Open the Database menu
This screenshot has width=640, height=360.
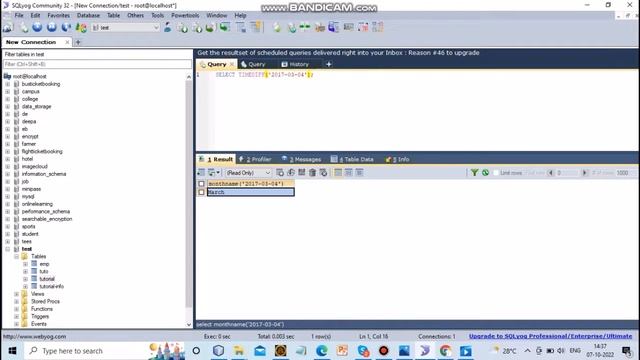click(88, 16)
